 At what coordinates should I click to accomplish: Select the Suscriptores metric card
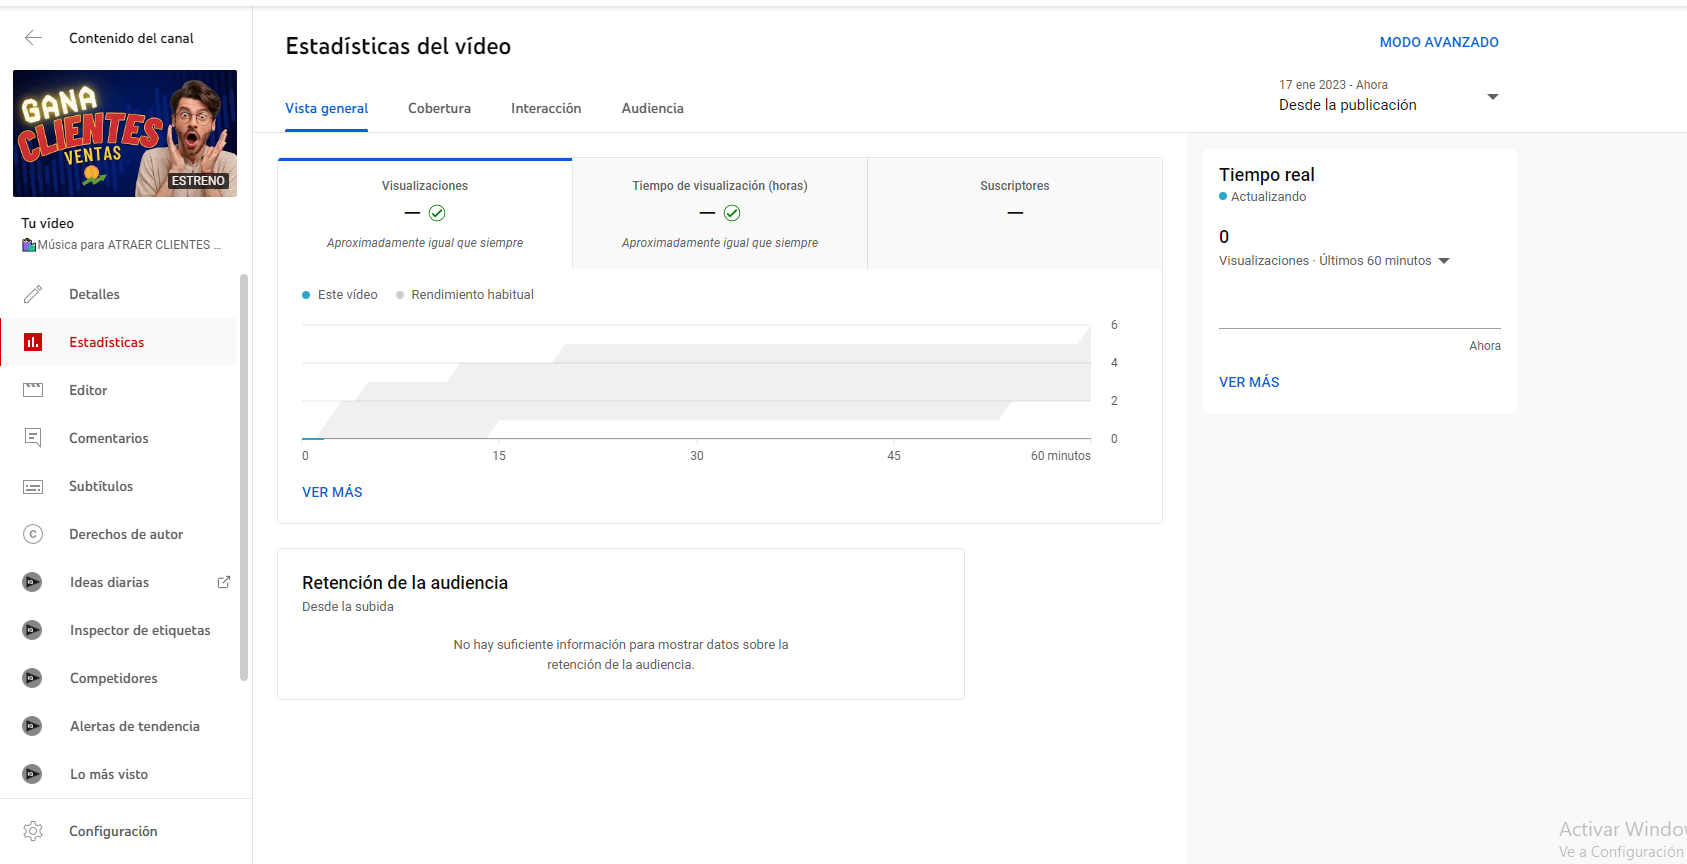(1015, 214)
